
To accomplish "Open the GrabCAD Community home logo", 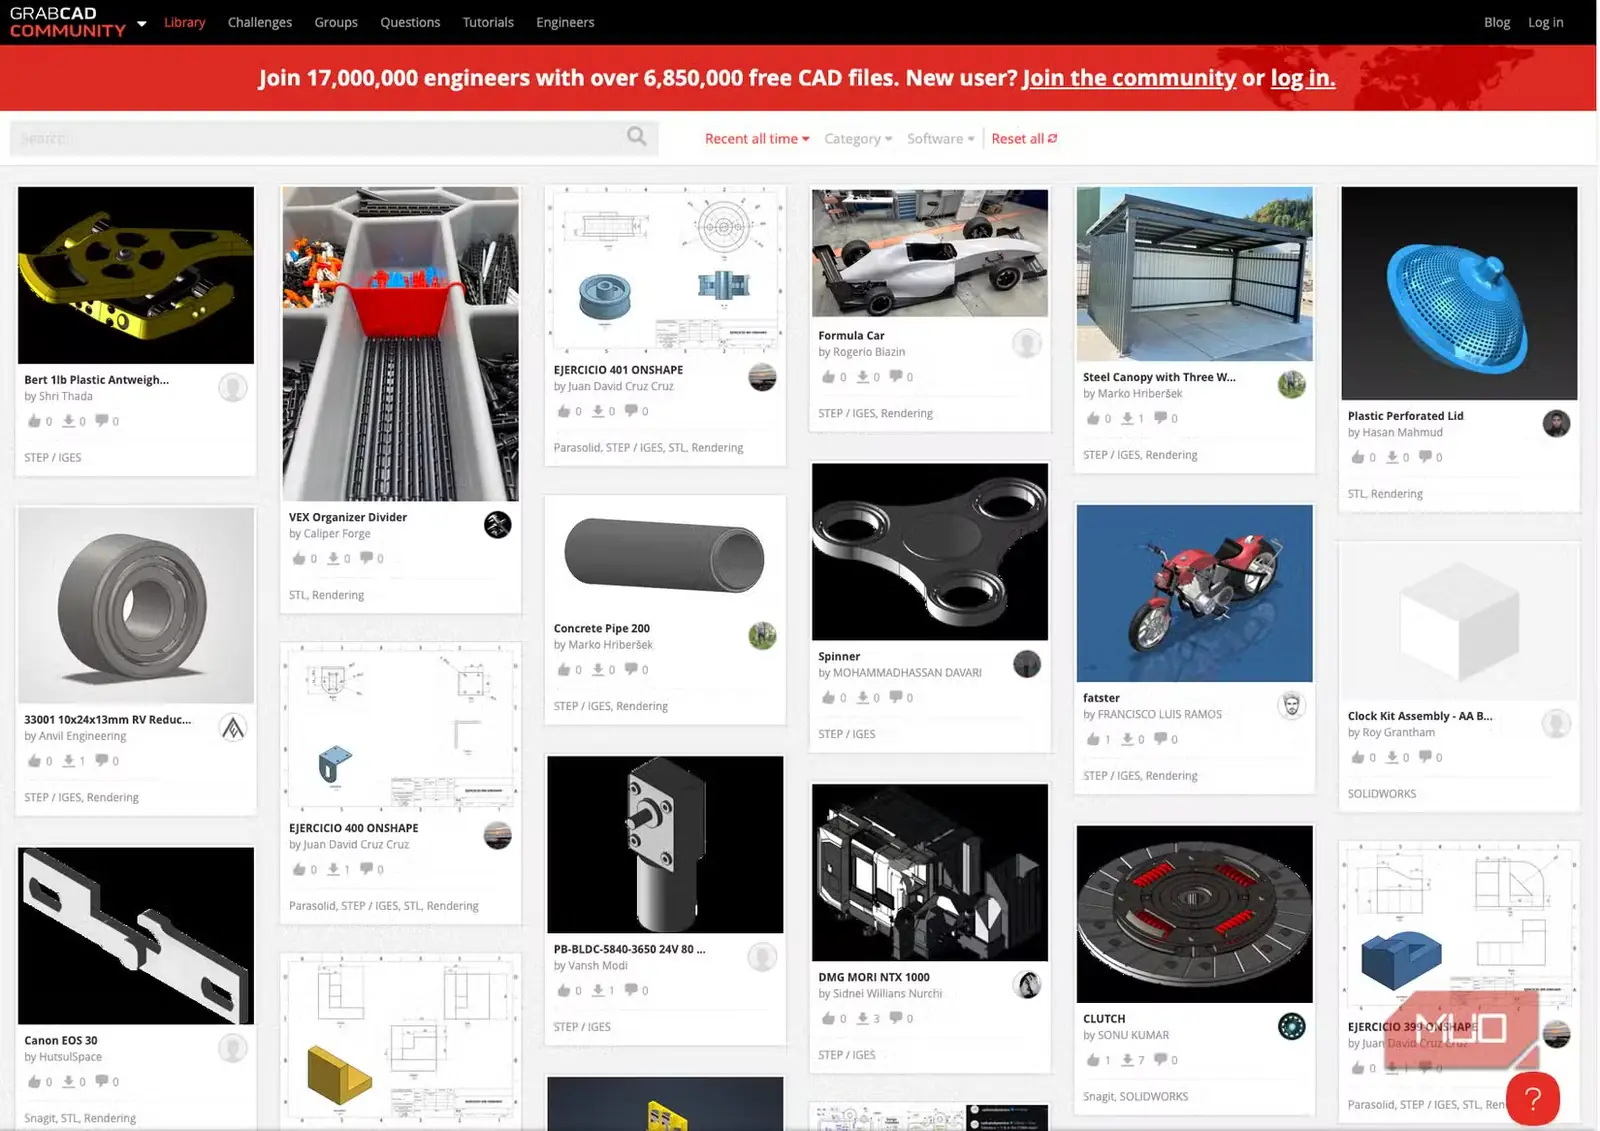I will (x=68, y=22).
